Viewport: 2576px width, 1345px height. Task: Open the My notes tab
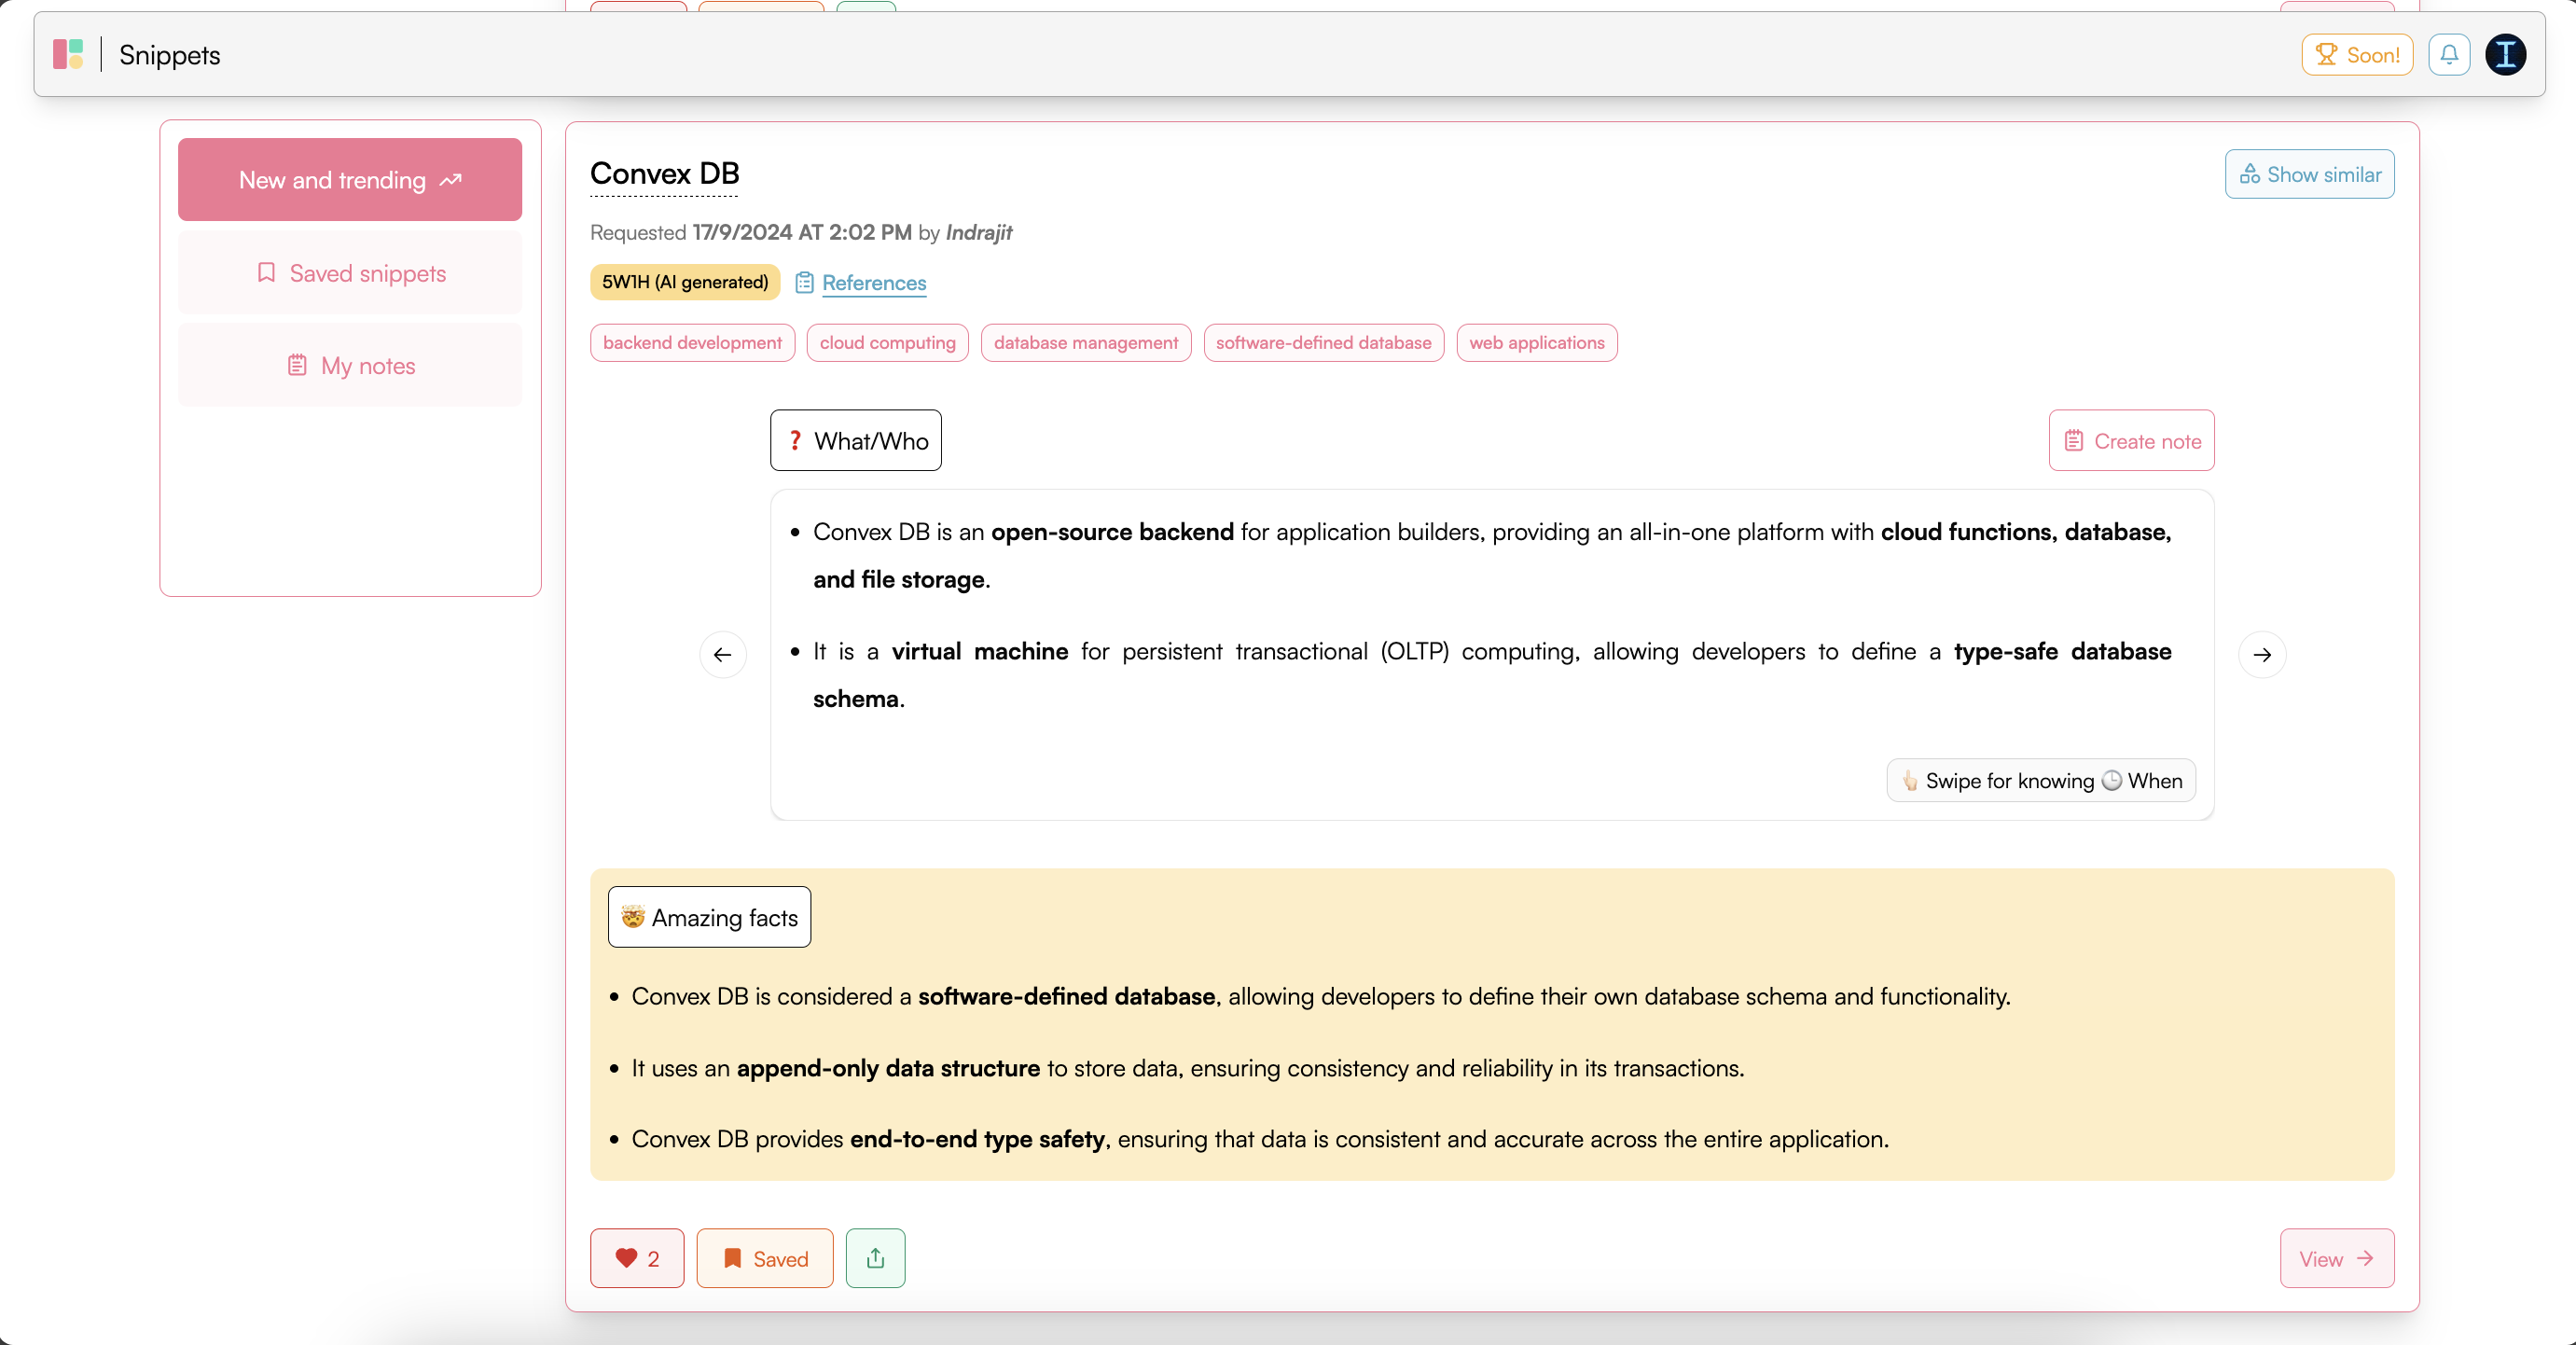(x=350, y=366)
